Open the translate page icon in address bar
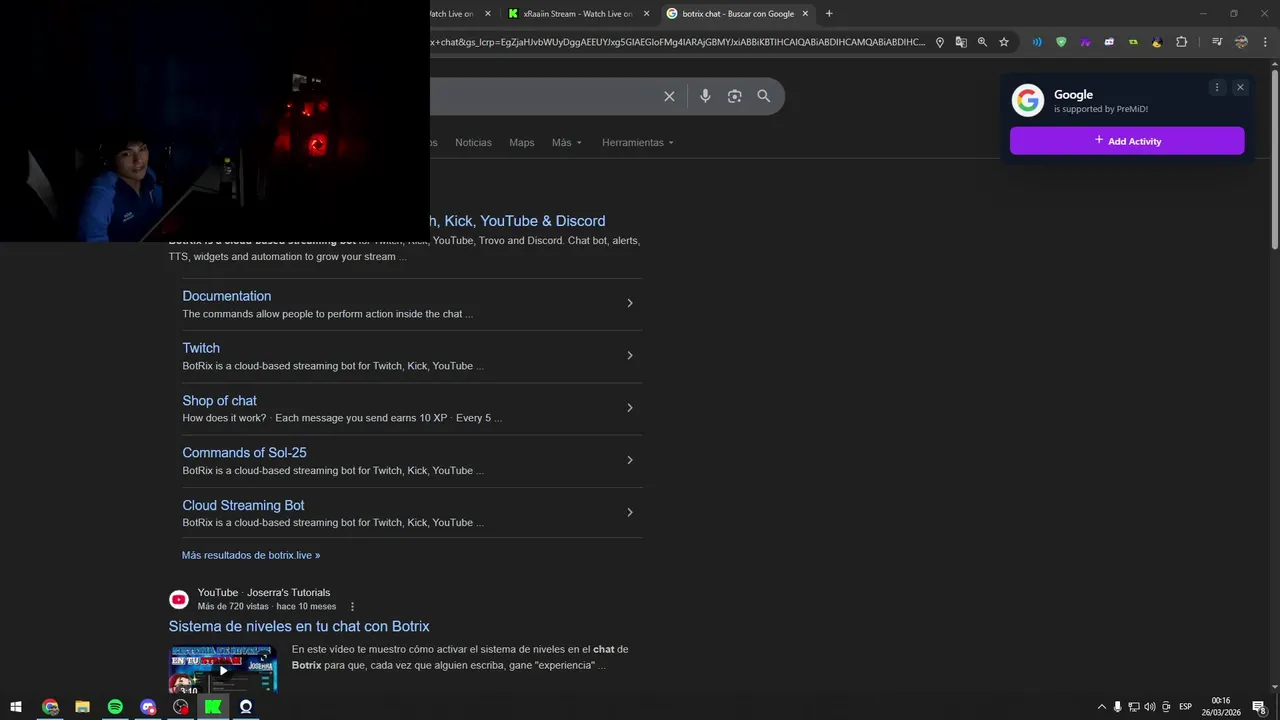This screenshot has width=1280, height=720. tap(961, 42)
